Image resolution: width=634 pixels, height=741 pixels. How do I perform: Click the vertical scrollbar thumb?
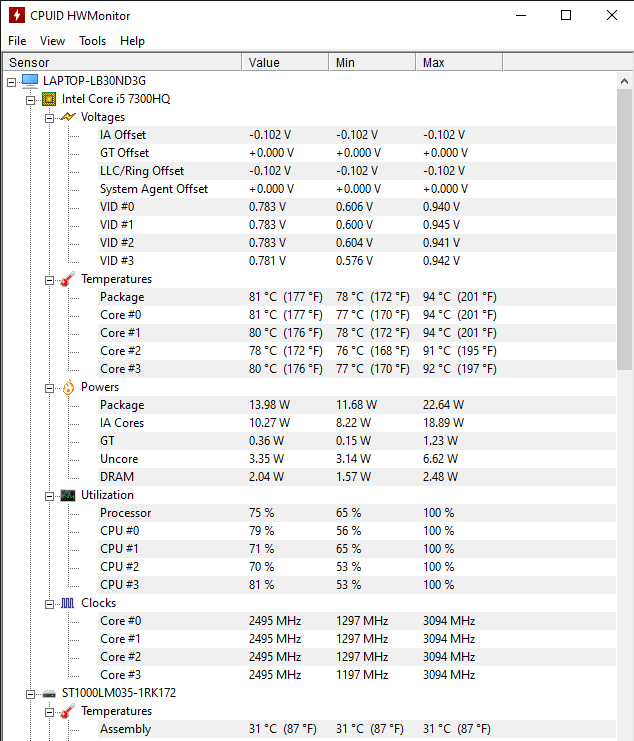[625, 230]
